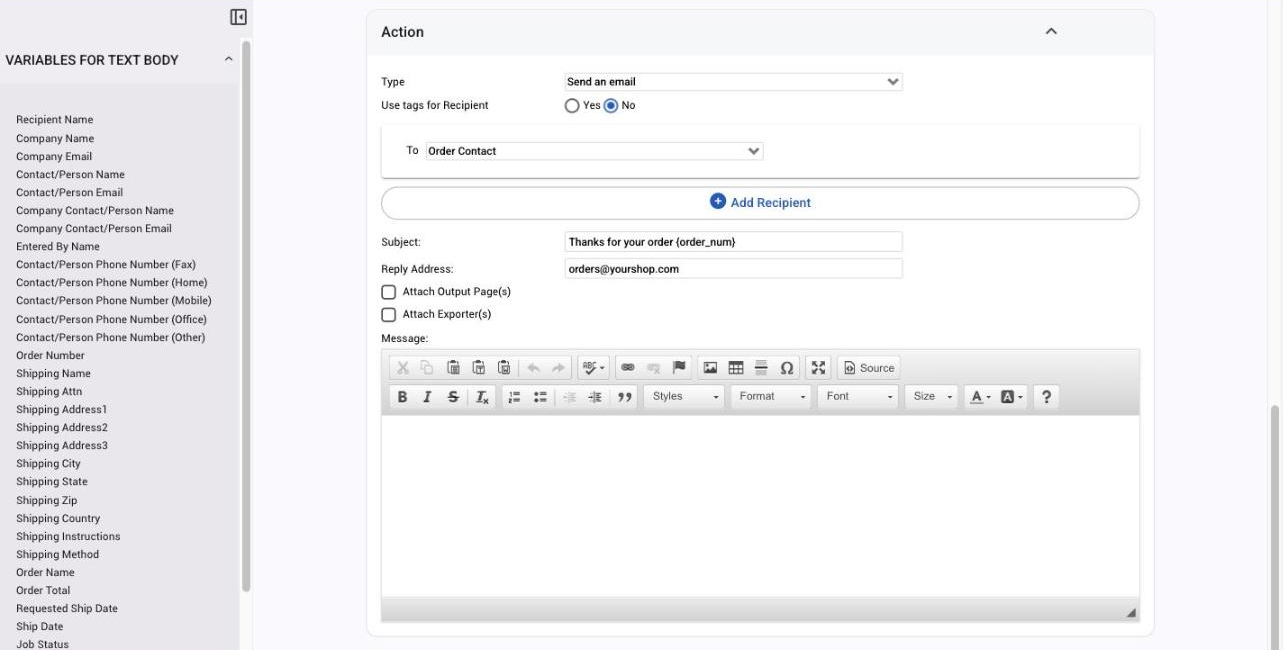Click the insert Link icon
The image size is (1283, 650).
click(x=628, y=368)
